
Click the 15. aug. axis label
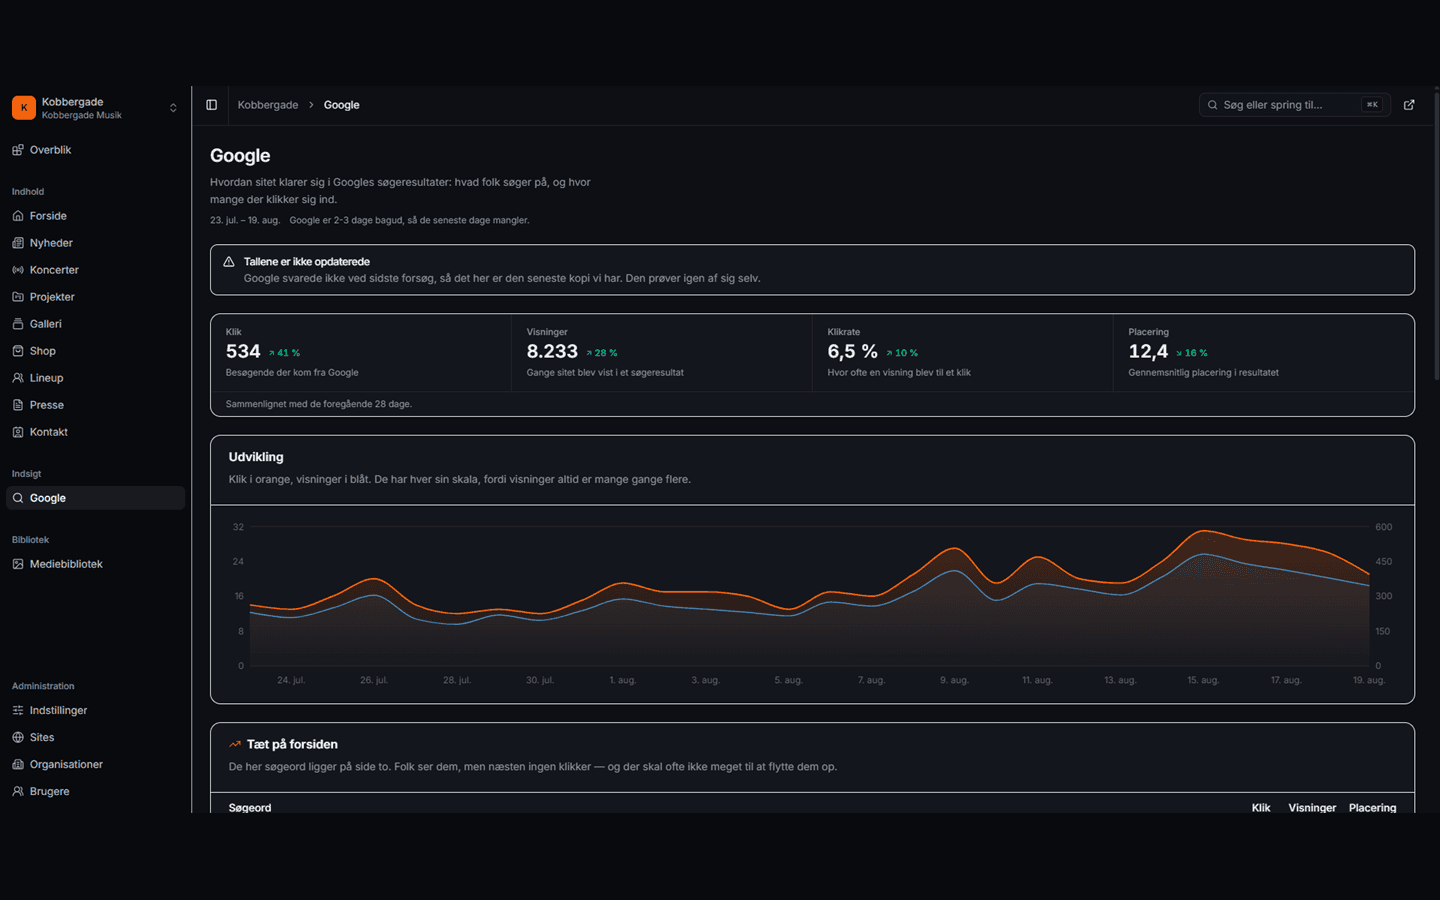tap(1203, 680)
